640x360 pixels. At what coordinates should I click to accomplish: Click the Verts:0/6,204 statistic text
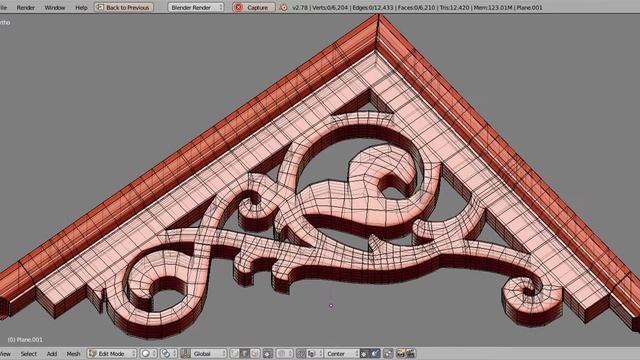coord(330,7)
